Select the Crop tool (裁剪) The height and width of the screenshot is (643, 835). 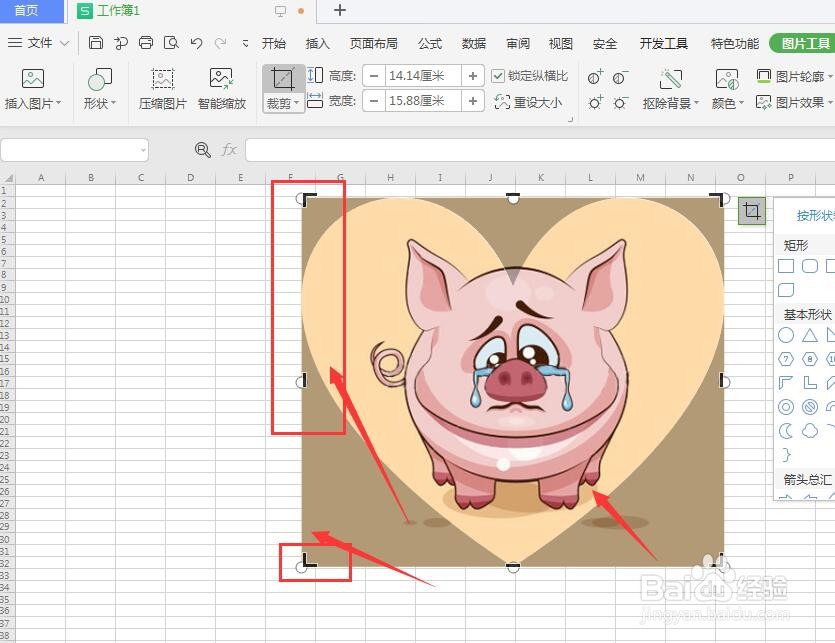click(283, 88)
